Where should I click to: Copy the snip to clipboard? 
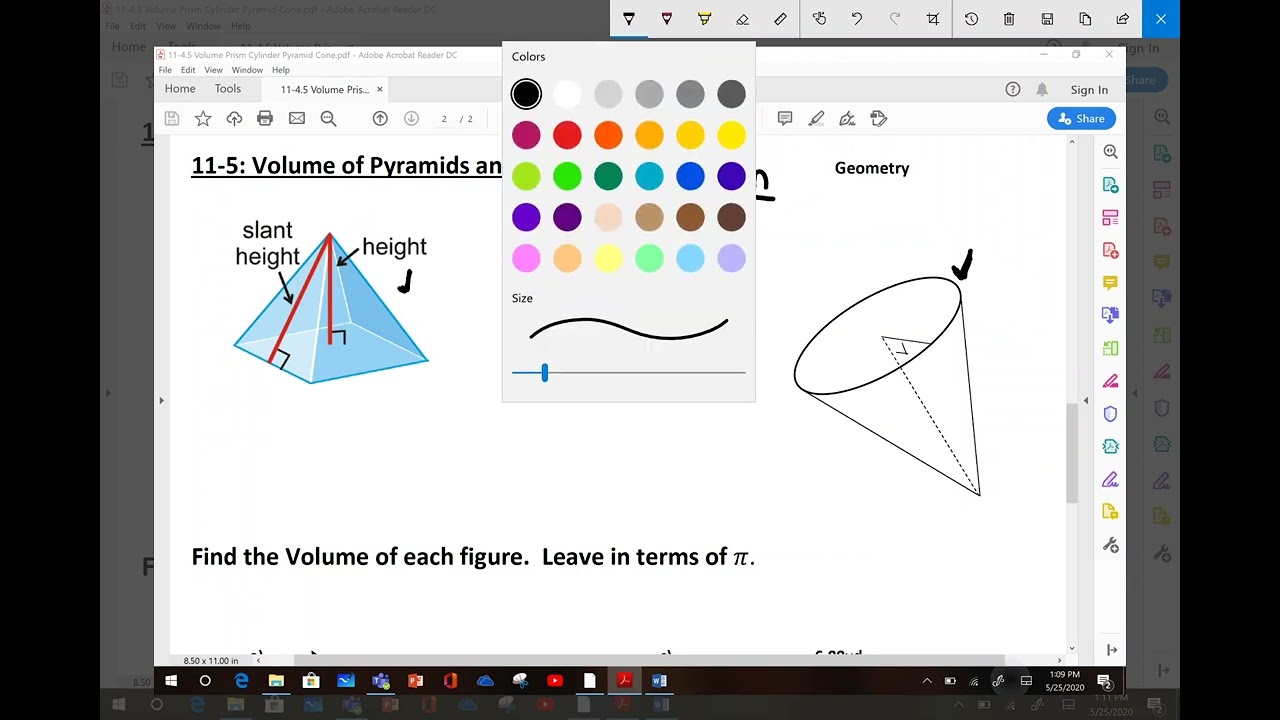(x=1085, y=19)
